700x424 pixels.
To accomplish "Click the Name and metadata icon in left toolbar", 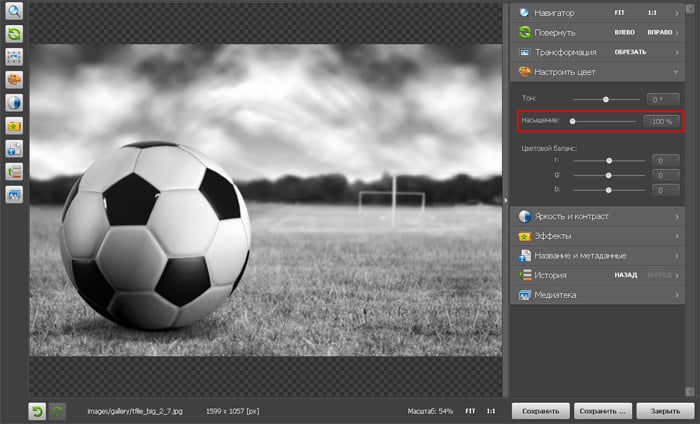I will click(14, 149).
